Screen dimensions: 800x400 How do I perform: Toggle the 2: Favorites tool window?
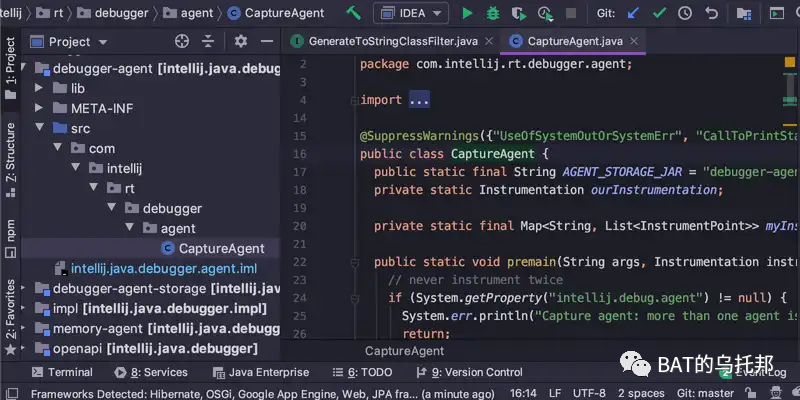[10, 317]
